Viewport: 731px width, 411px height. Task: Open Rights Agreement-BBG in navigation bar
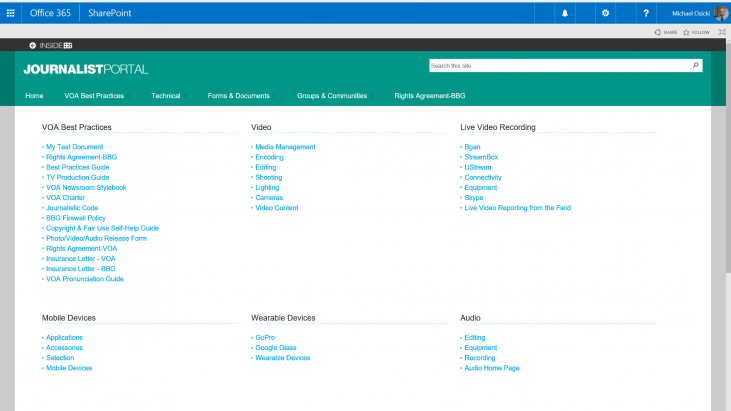click(429, 96)
